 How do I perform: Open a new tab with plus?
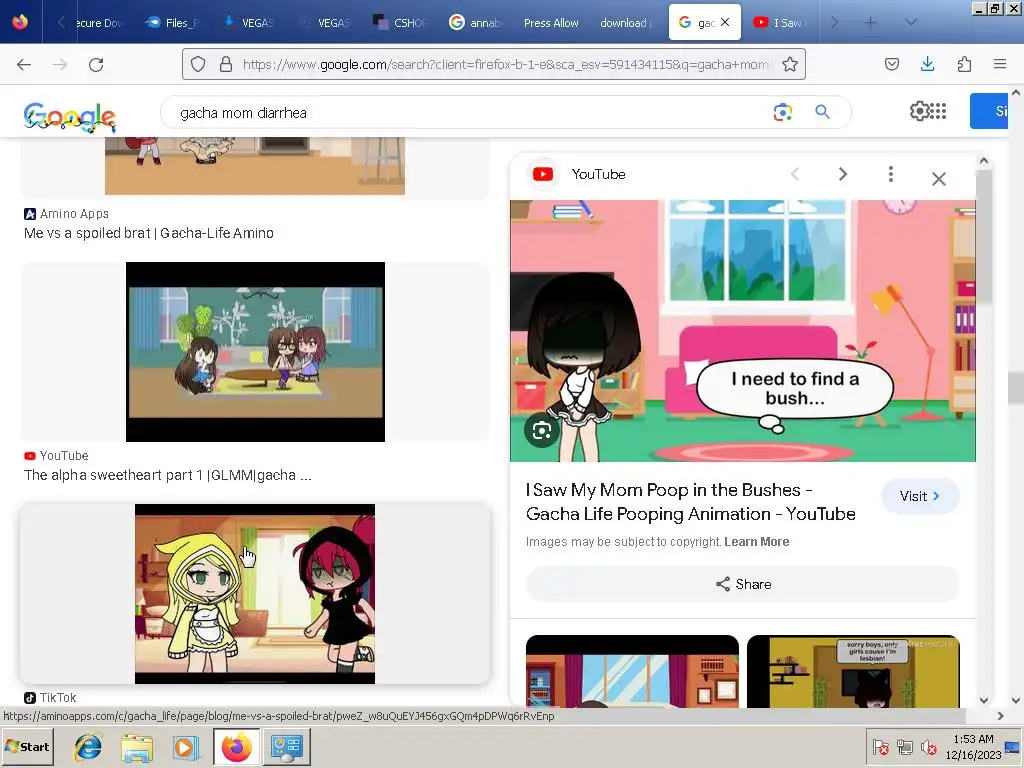click(871, 22)
